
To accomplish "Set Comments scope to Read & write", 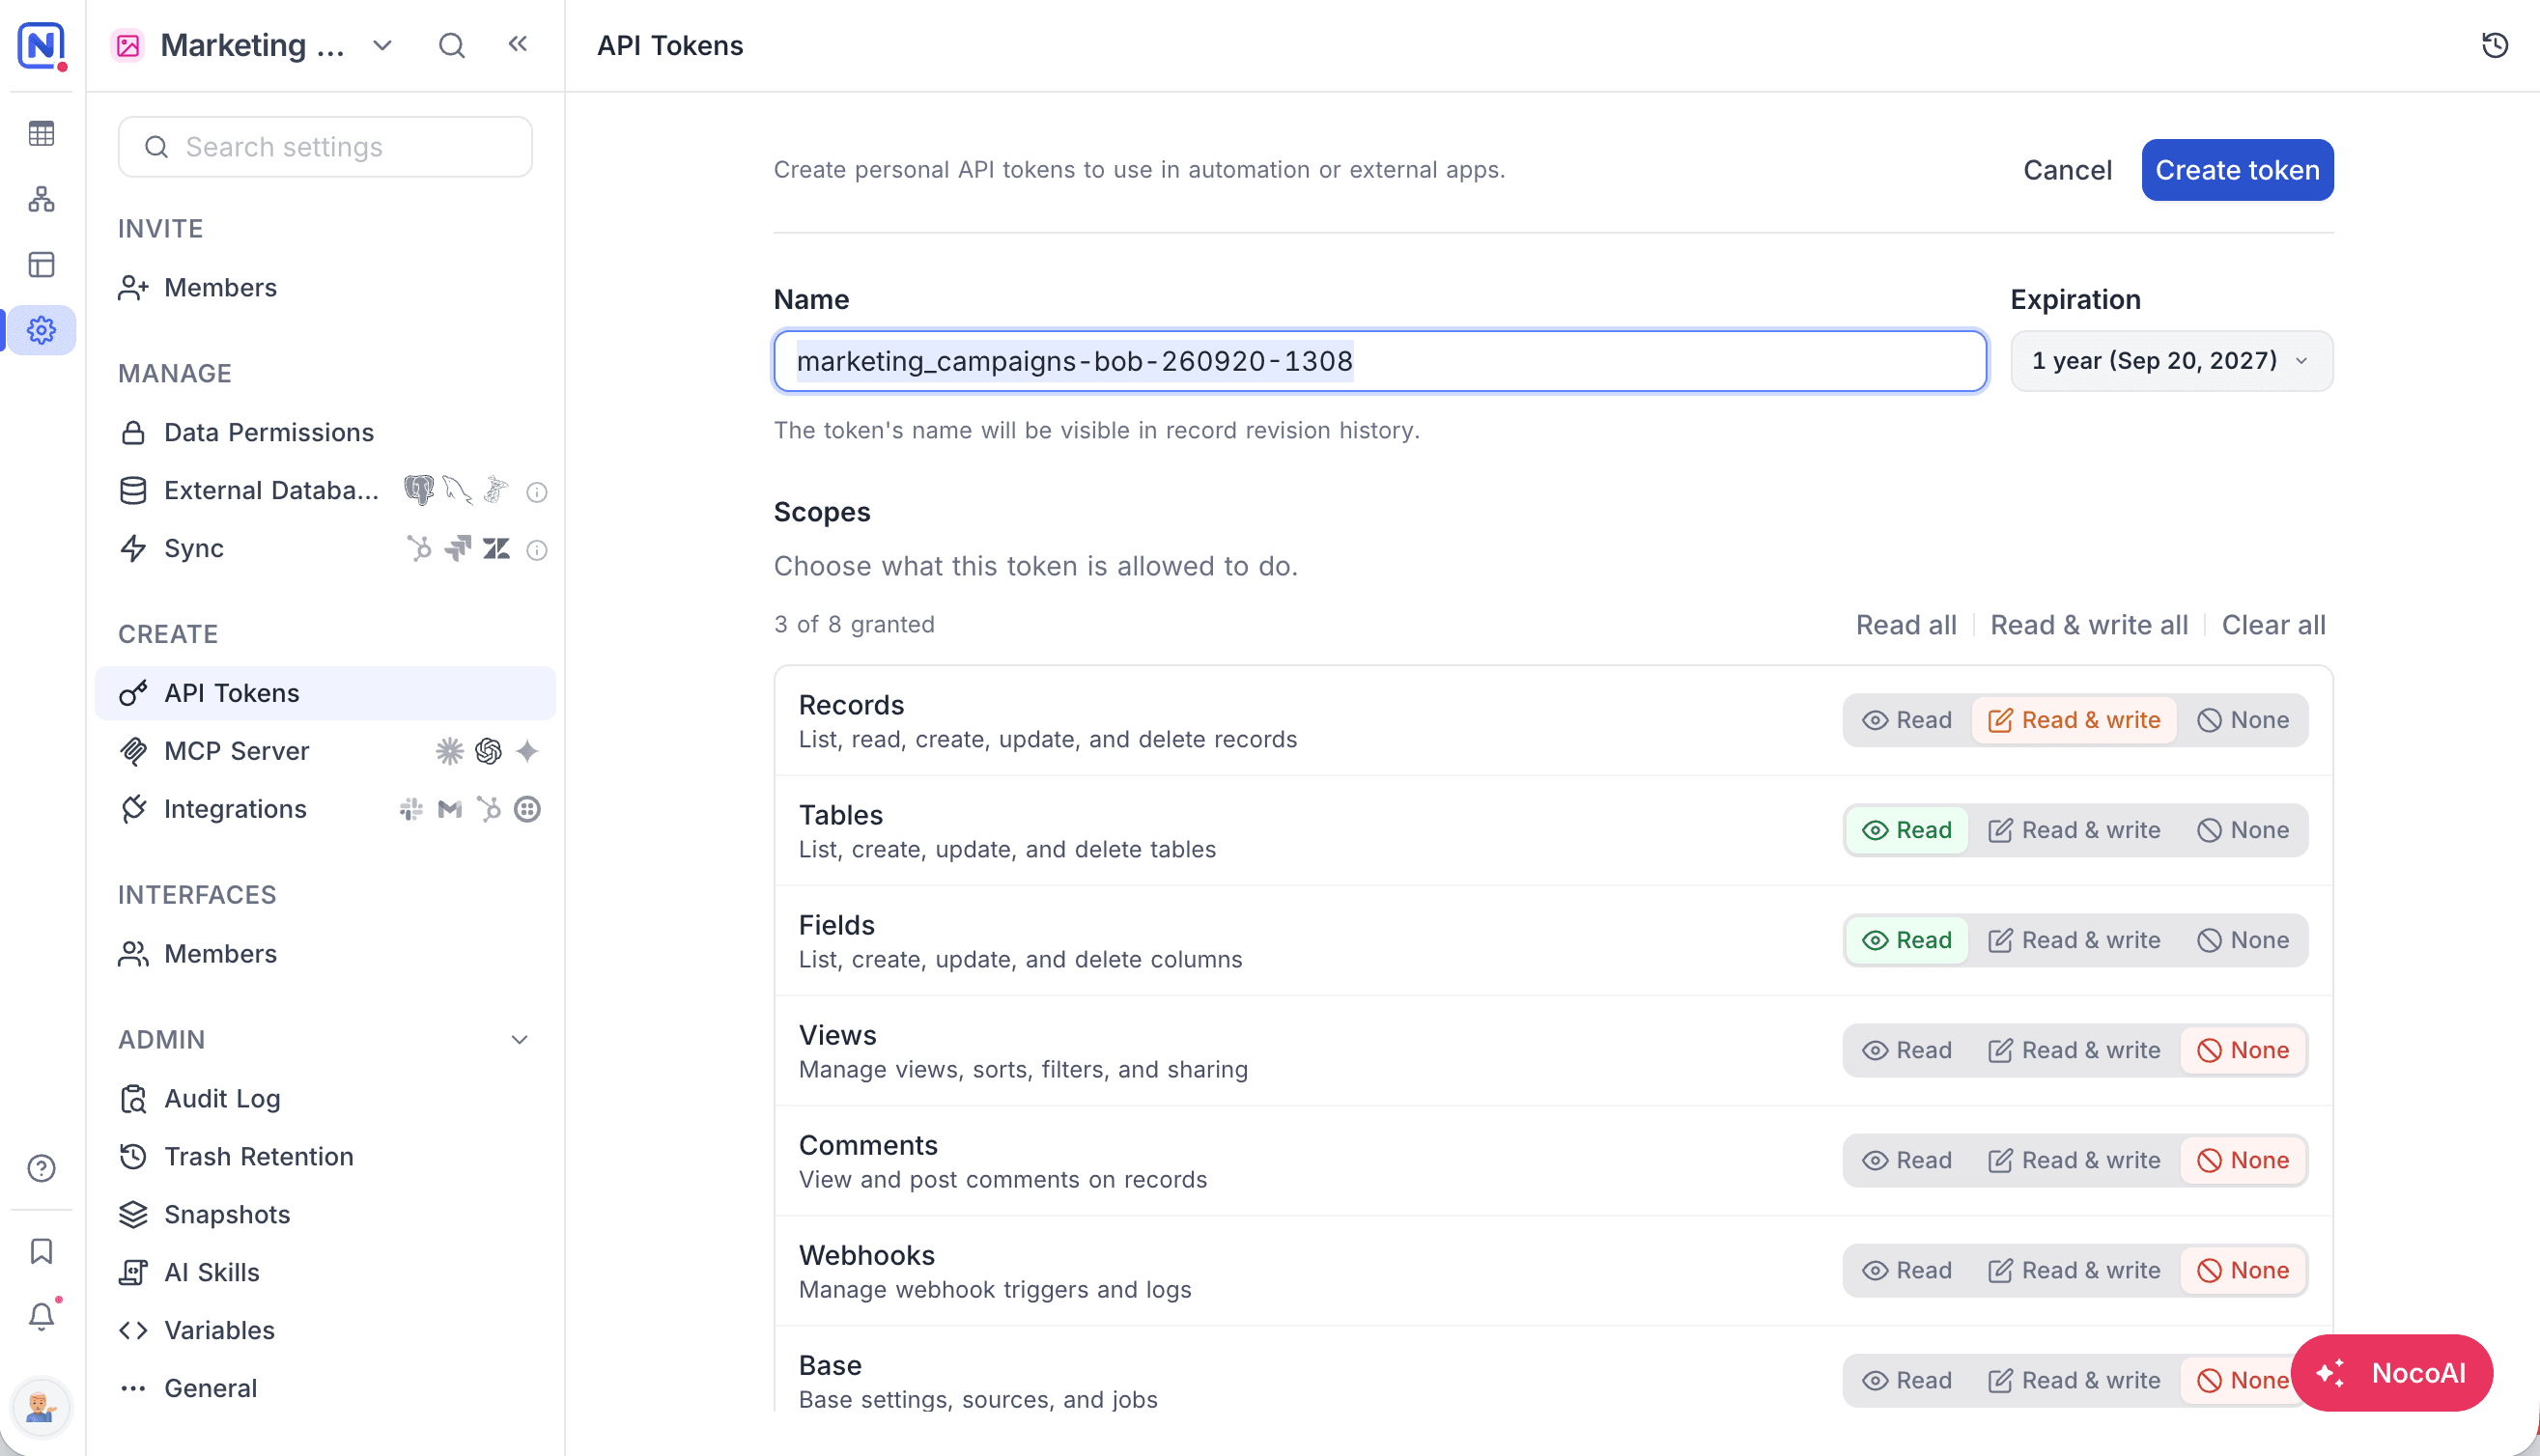I will coord(2074,1160).
